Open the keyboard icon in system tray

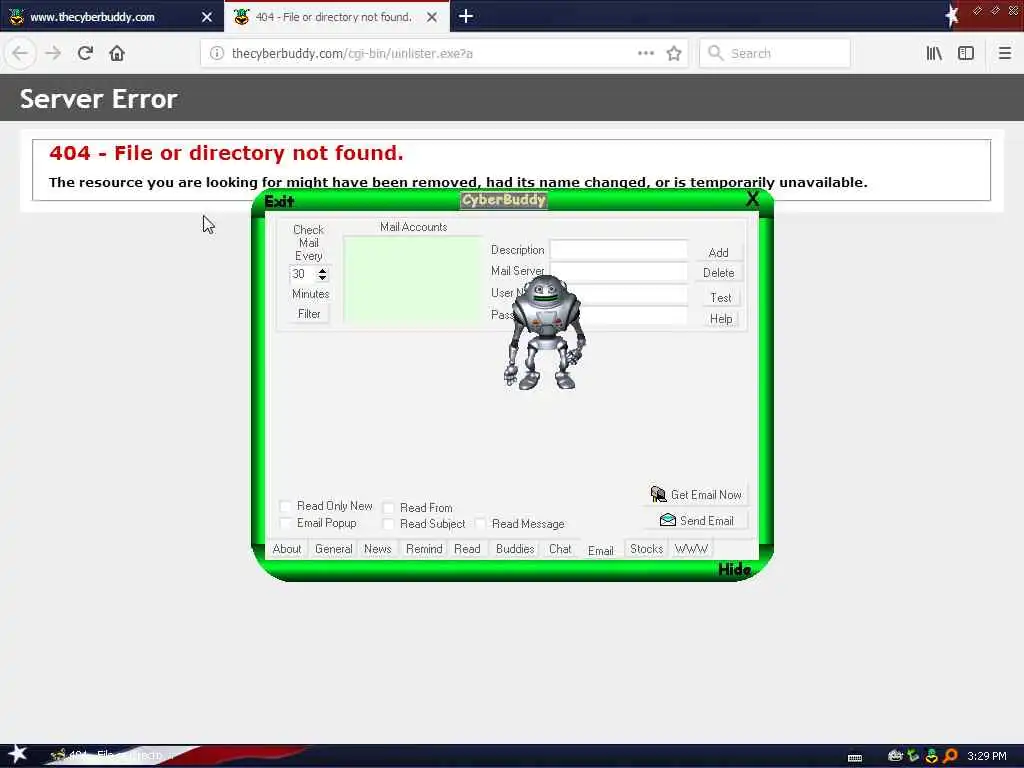click(855, 757)
